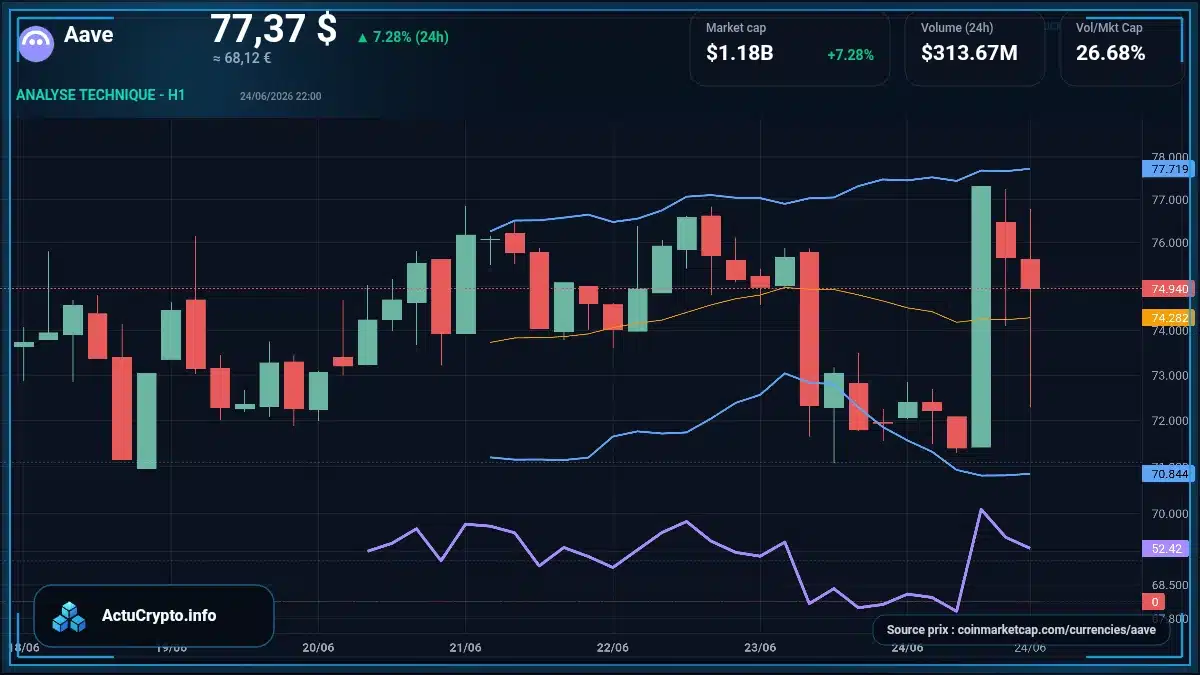Click the 77.719 upper band price tag
The width and height of the screenshot is (1200, 675).
(1168, 169)
